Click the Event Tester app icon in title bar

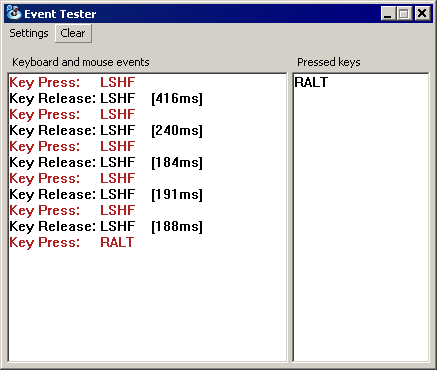14,14
